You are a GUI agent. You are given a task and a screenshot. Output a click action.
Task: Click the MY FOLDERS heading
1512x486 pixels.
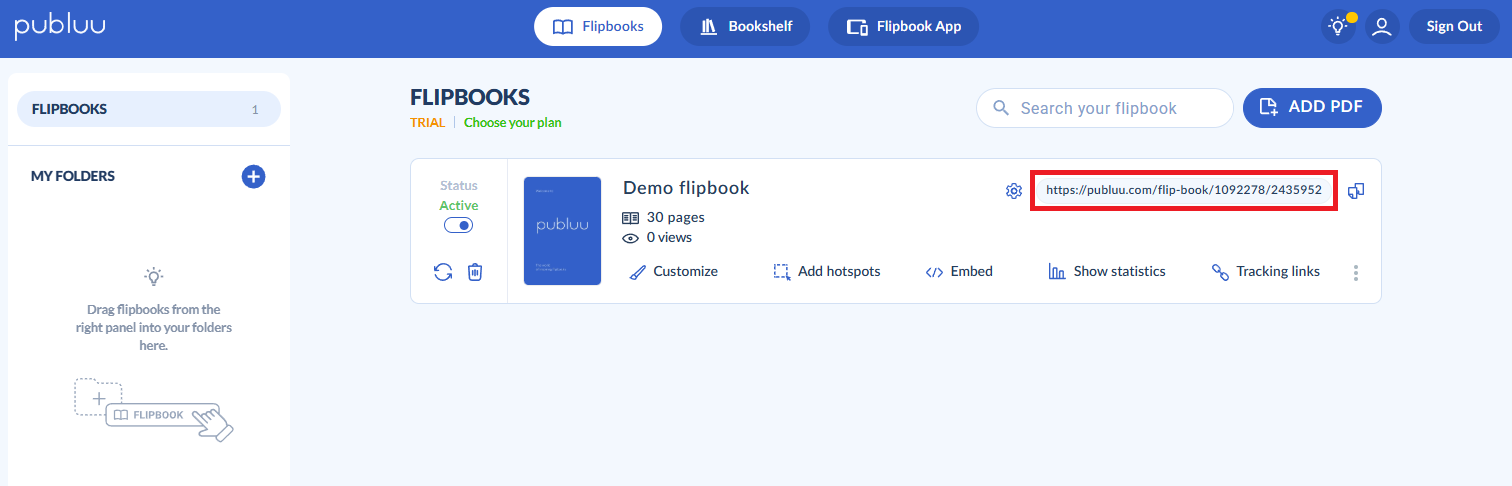73,176
